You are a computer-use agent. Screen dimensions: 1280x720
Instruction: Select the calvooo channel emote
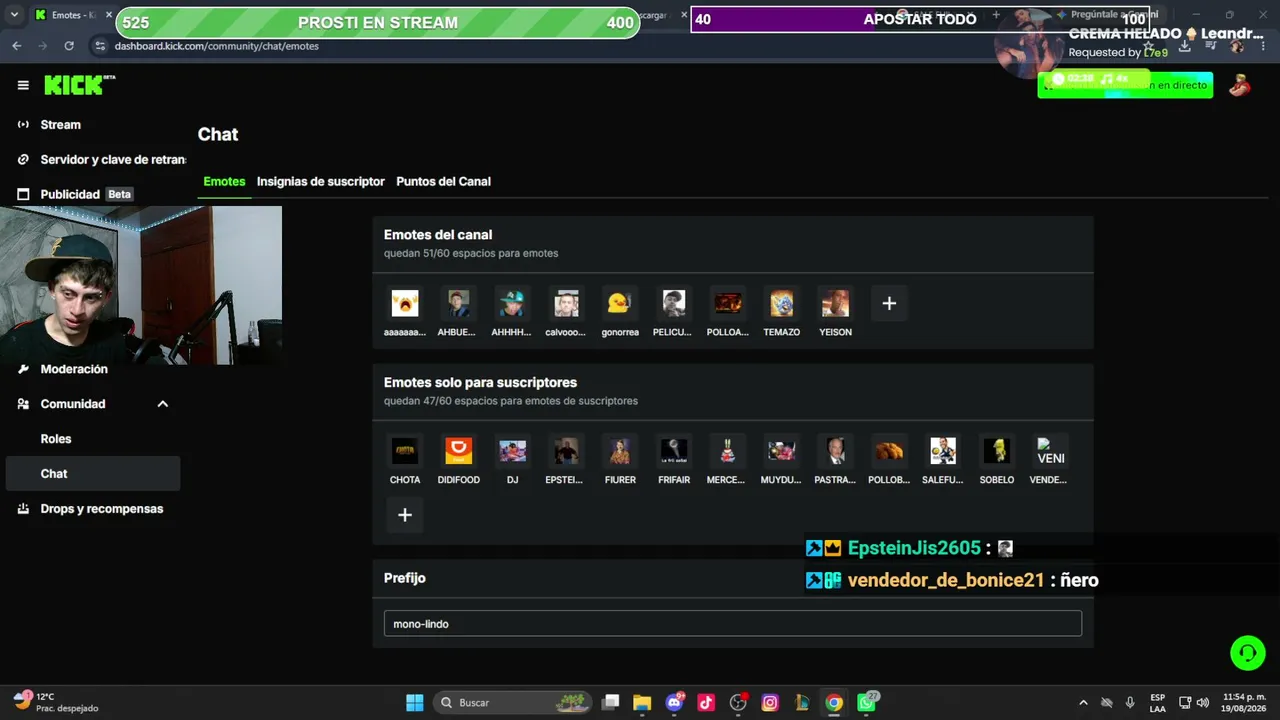tap(566, 303)
